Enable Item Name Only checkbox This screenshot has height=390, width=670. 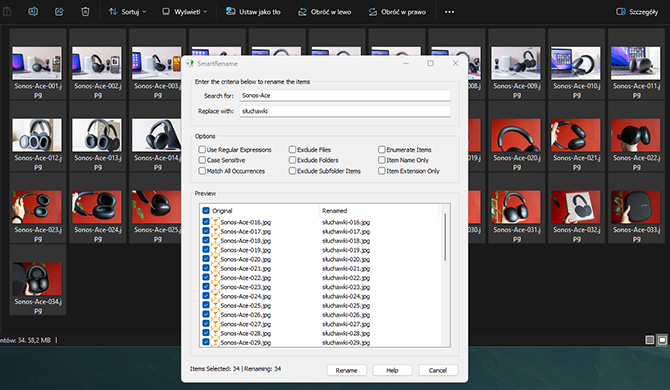pyautogui.click(x=382, y=160)
